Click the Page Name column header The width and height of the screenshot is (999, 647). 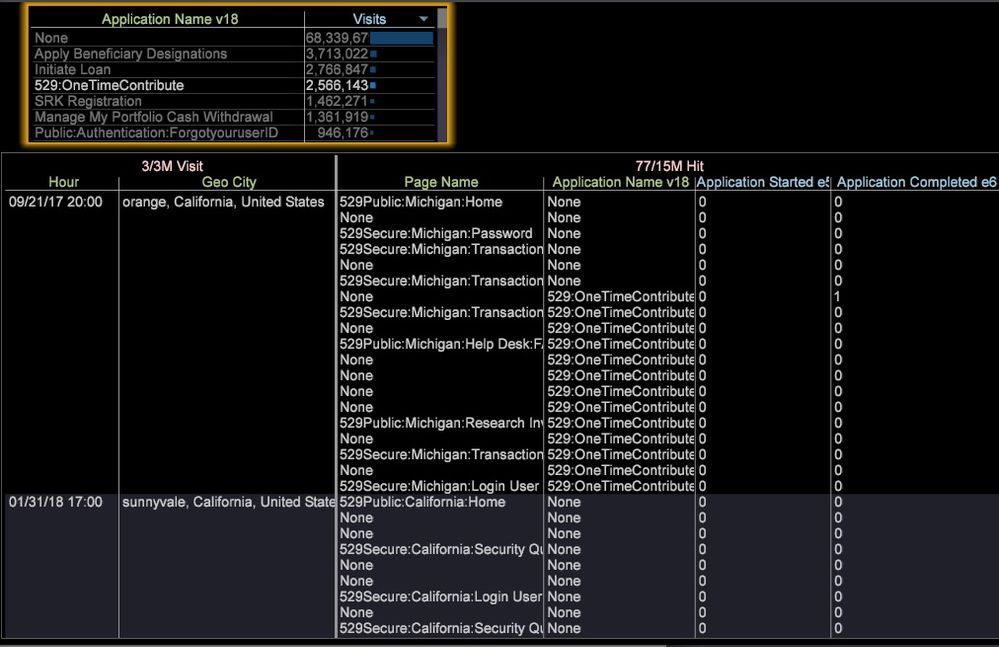tap(441, 182)
